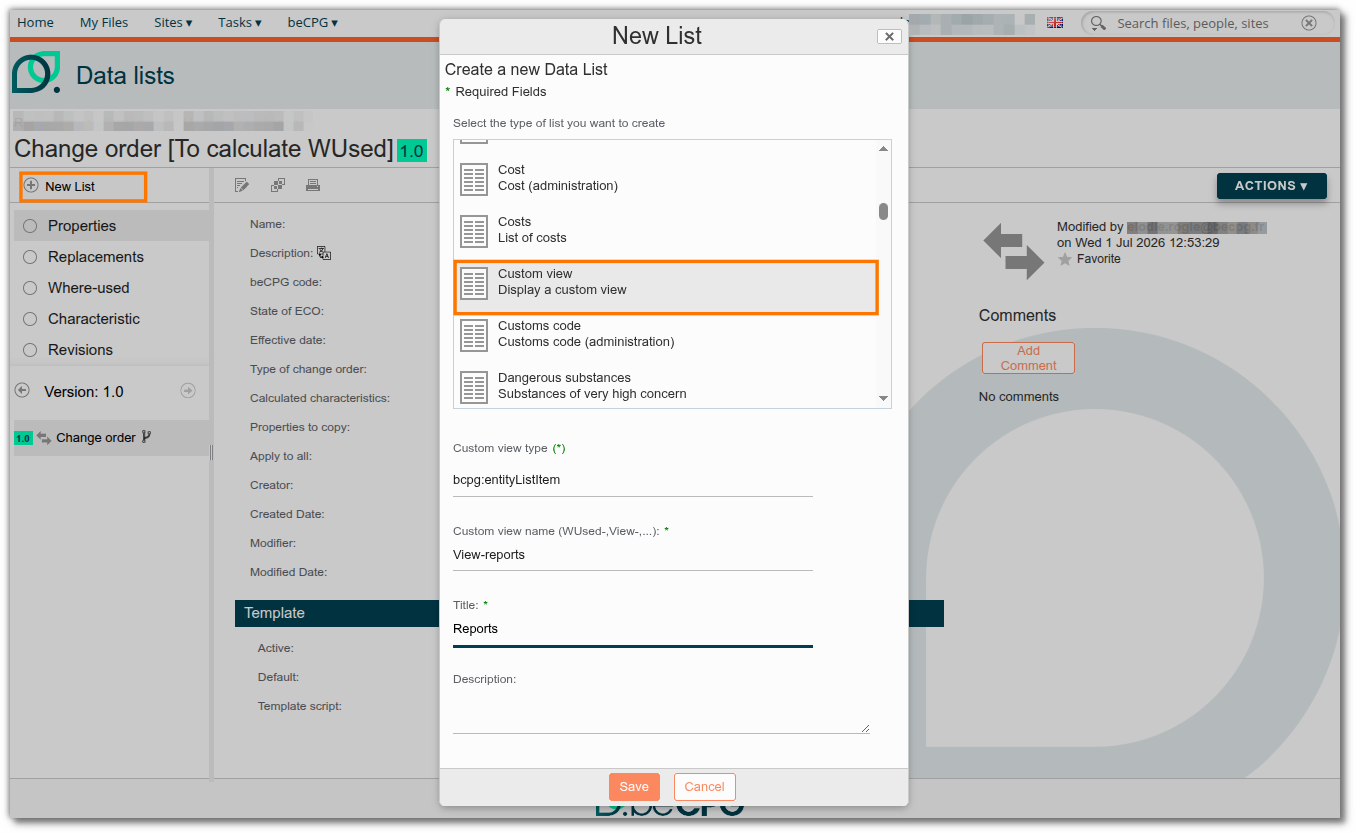This screenshot has width=1356, height=834.
Task: Select the Where-used radio item
Action: (x=30, y=288)
